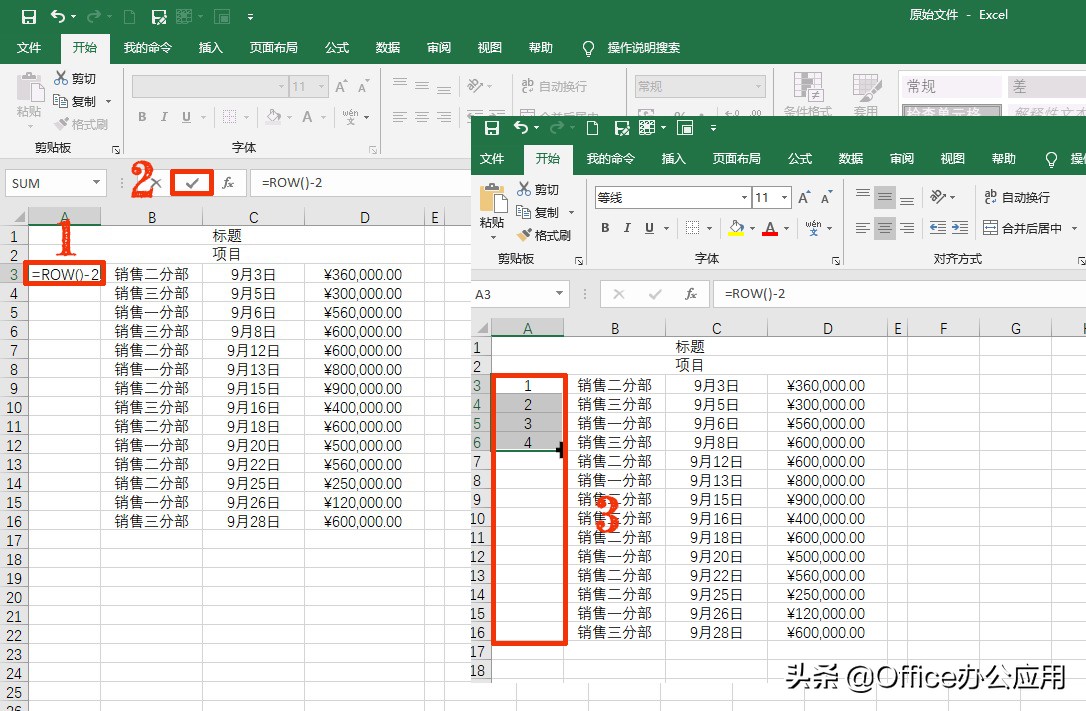Image resolution: width=1086 pixels, height=711 pixels.
Task: Open 等线 font name dropdown in front window
Action: click(x=745, y=198)
